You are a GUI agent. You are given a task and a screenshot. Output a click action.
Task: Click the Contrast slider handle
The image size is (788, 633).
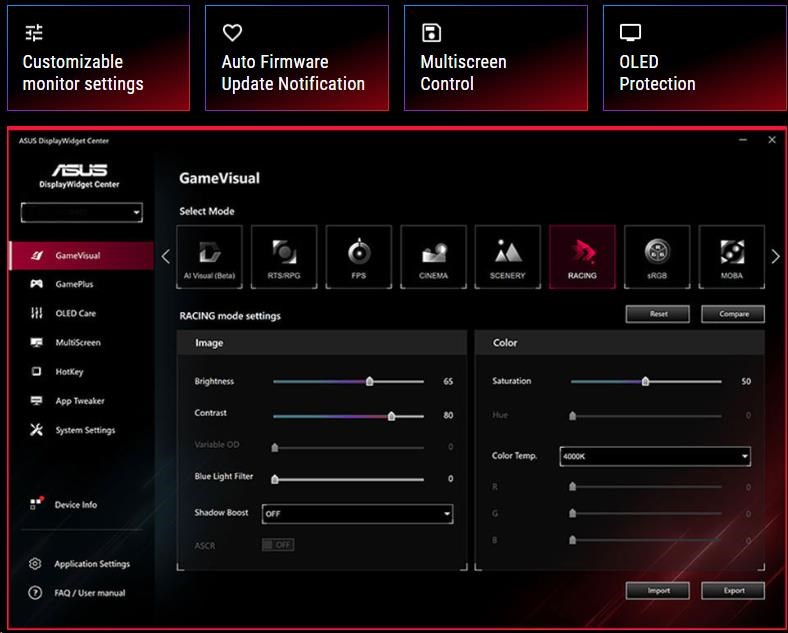(391, 416)
